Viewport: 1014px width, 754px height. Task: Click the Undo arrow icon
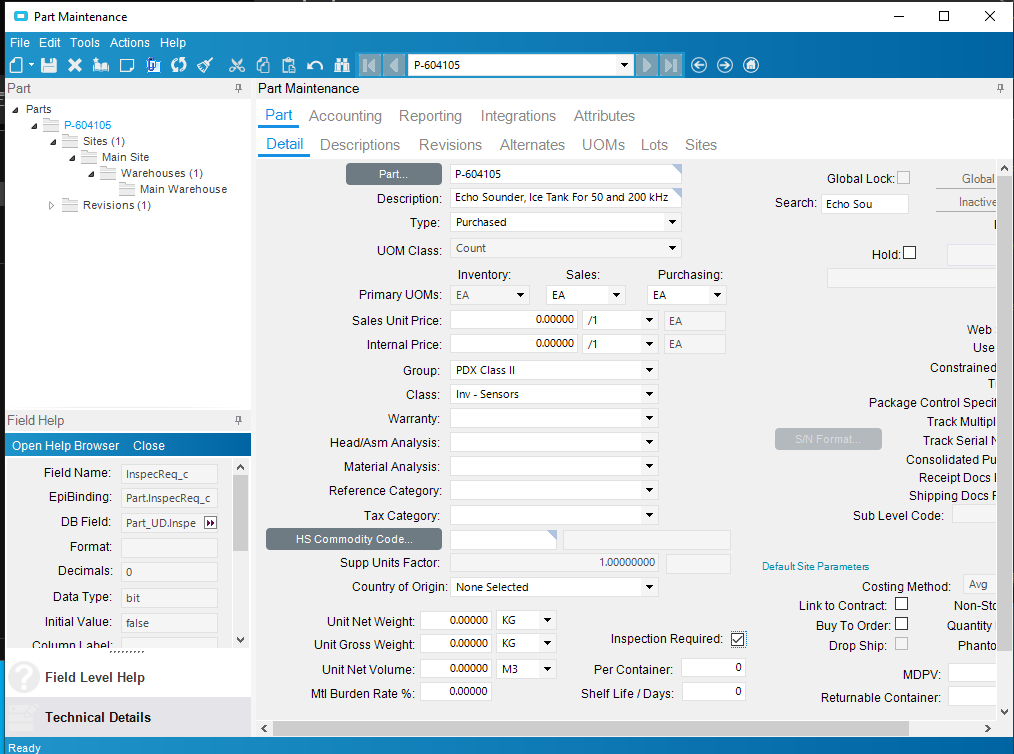(315, 65)
